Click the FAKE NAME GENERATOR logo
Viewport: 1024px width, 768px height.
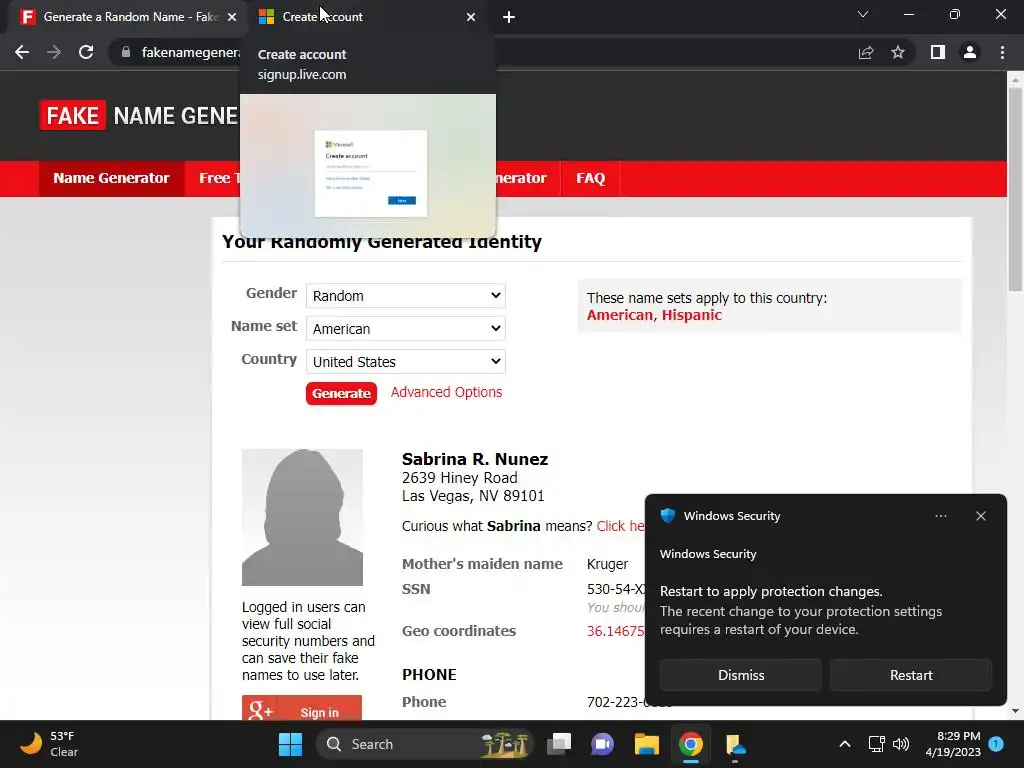[139, 116]
